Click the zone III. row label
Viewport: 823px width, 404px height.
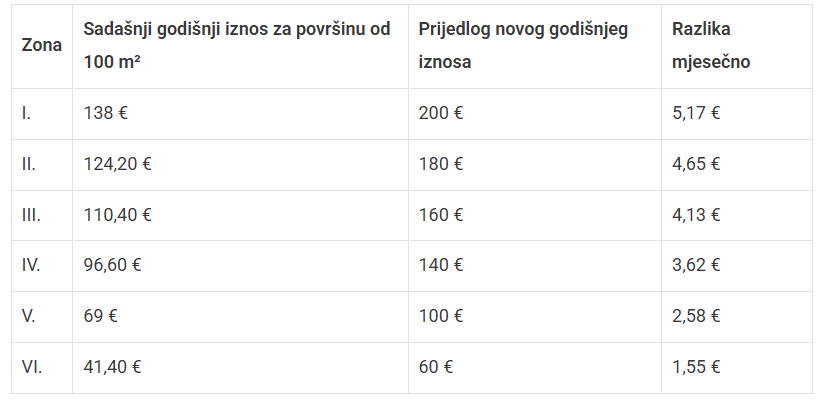31,214
